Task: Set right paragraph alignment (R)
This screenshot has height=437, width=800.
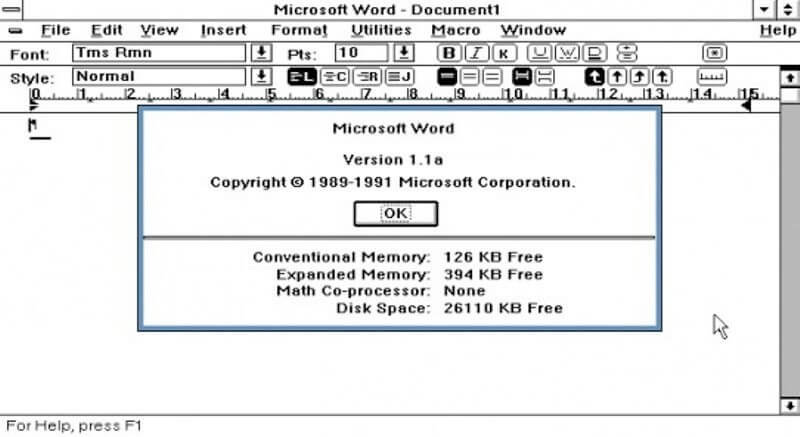Action: [367, 77]
